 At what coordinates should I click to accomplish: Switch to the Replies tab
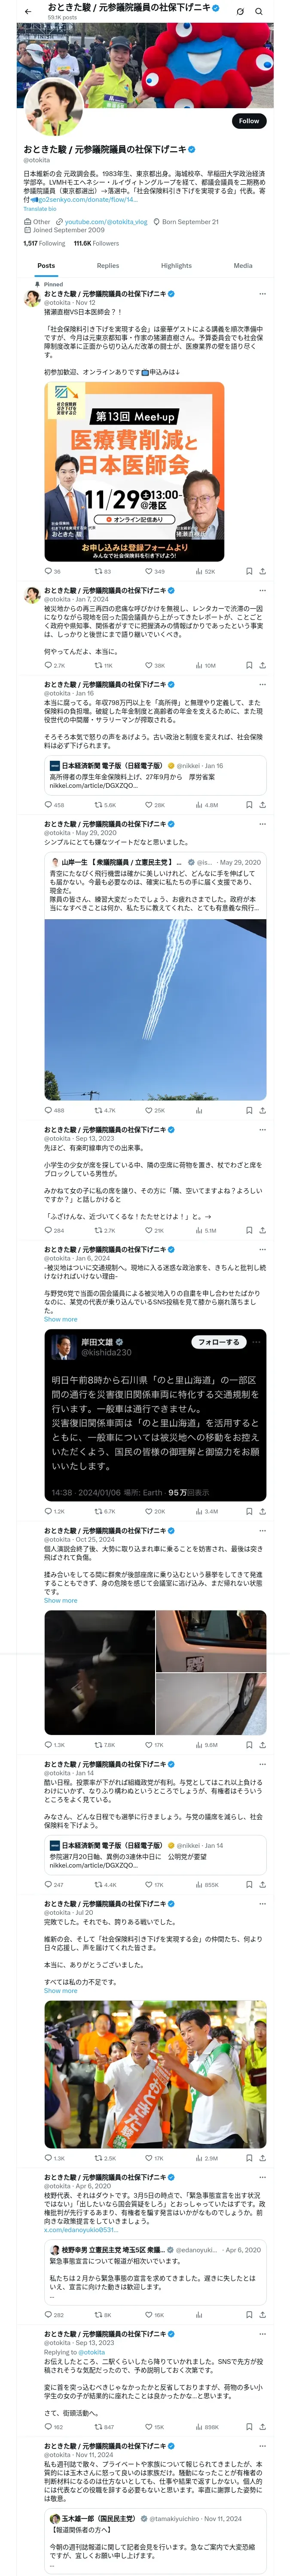point(108,266)
